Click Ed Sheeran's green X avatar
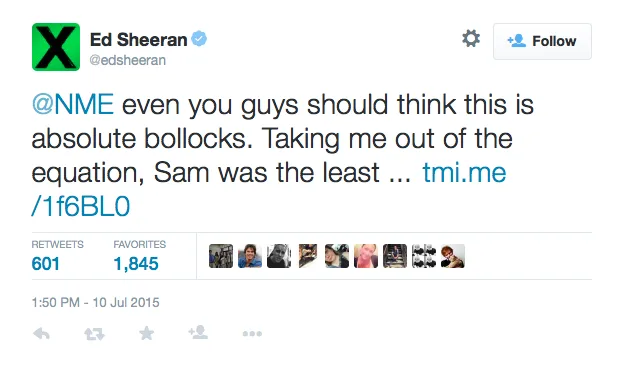Screen dimensions: 621x371 coord(56,47)
